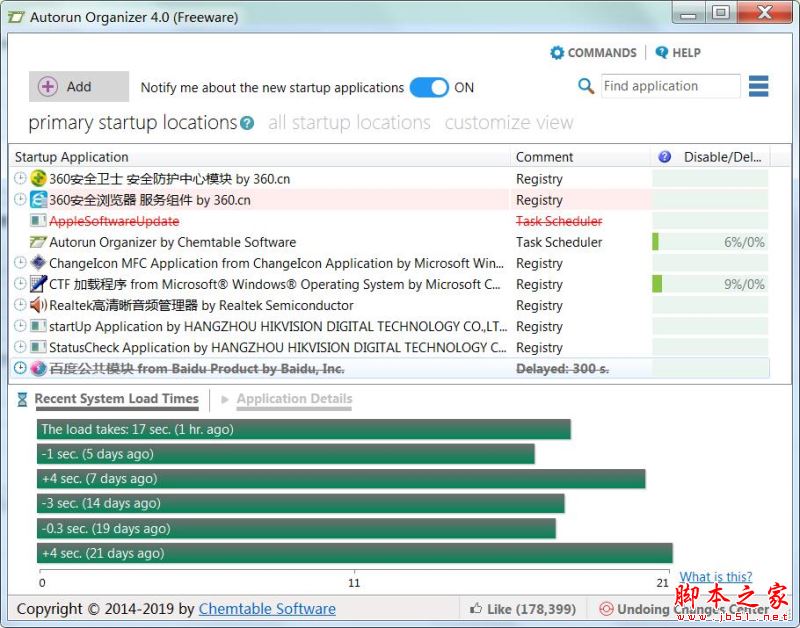Click clock icon for CTF 加载程序 row

click(x=20, y=283)
